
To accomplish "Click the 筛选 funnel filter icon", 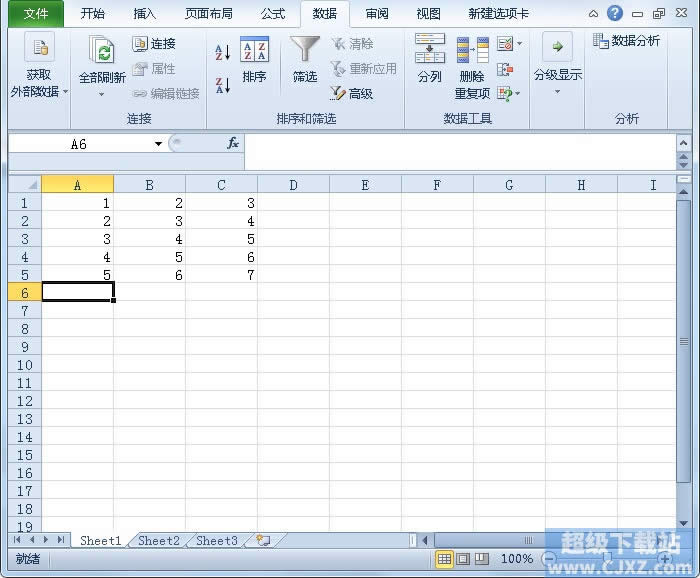I will (305, 60).
